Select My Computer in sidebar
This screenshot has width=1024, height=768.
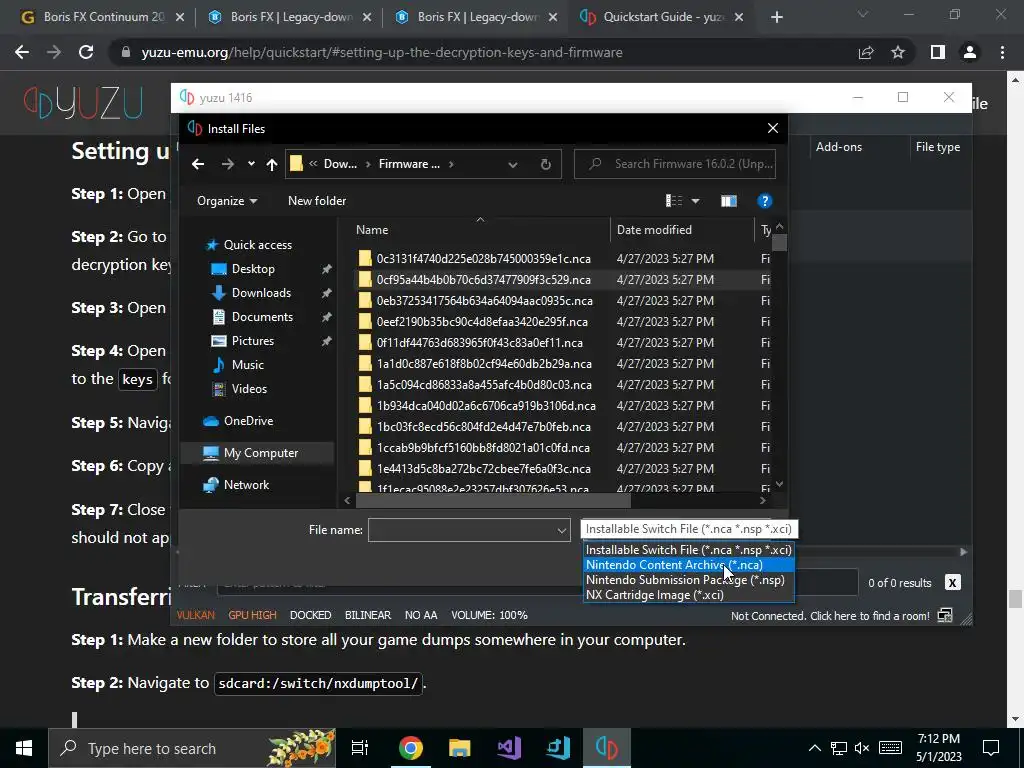tap(261, 453)
